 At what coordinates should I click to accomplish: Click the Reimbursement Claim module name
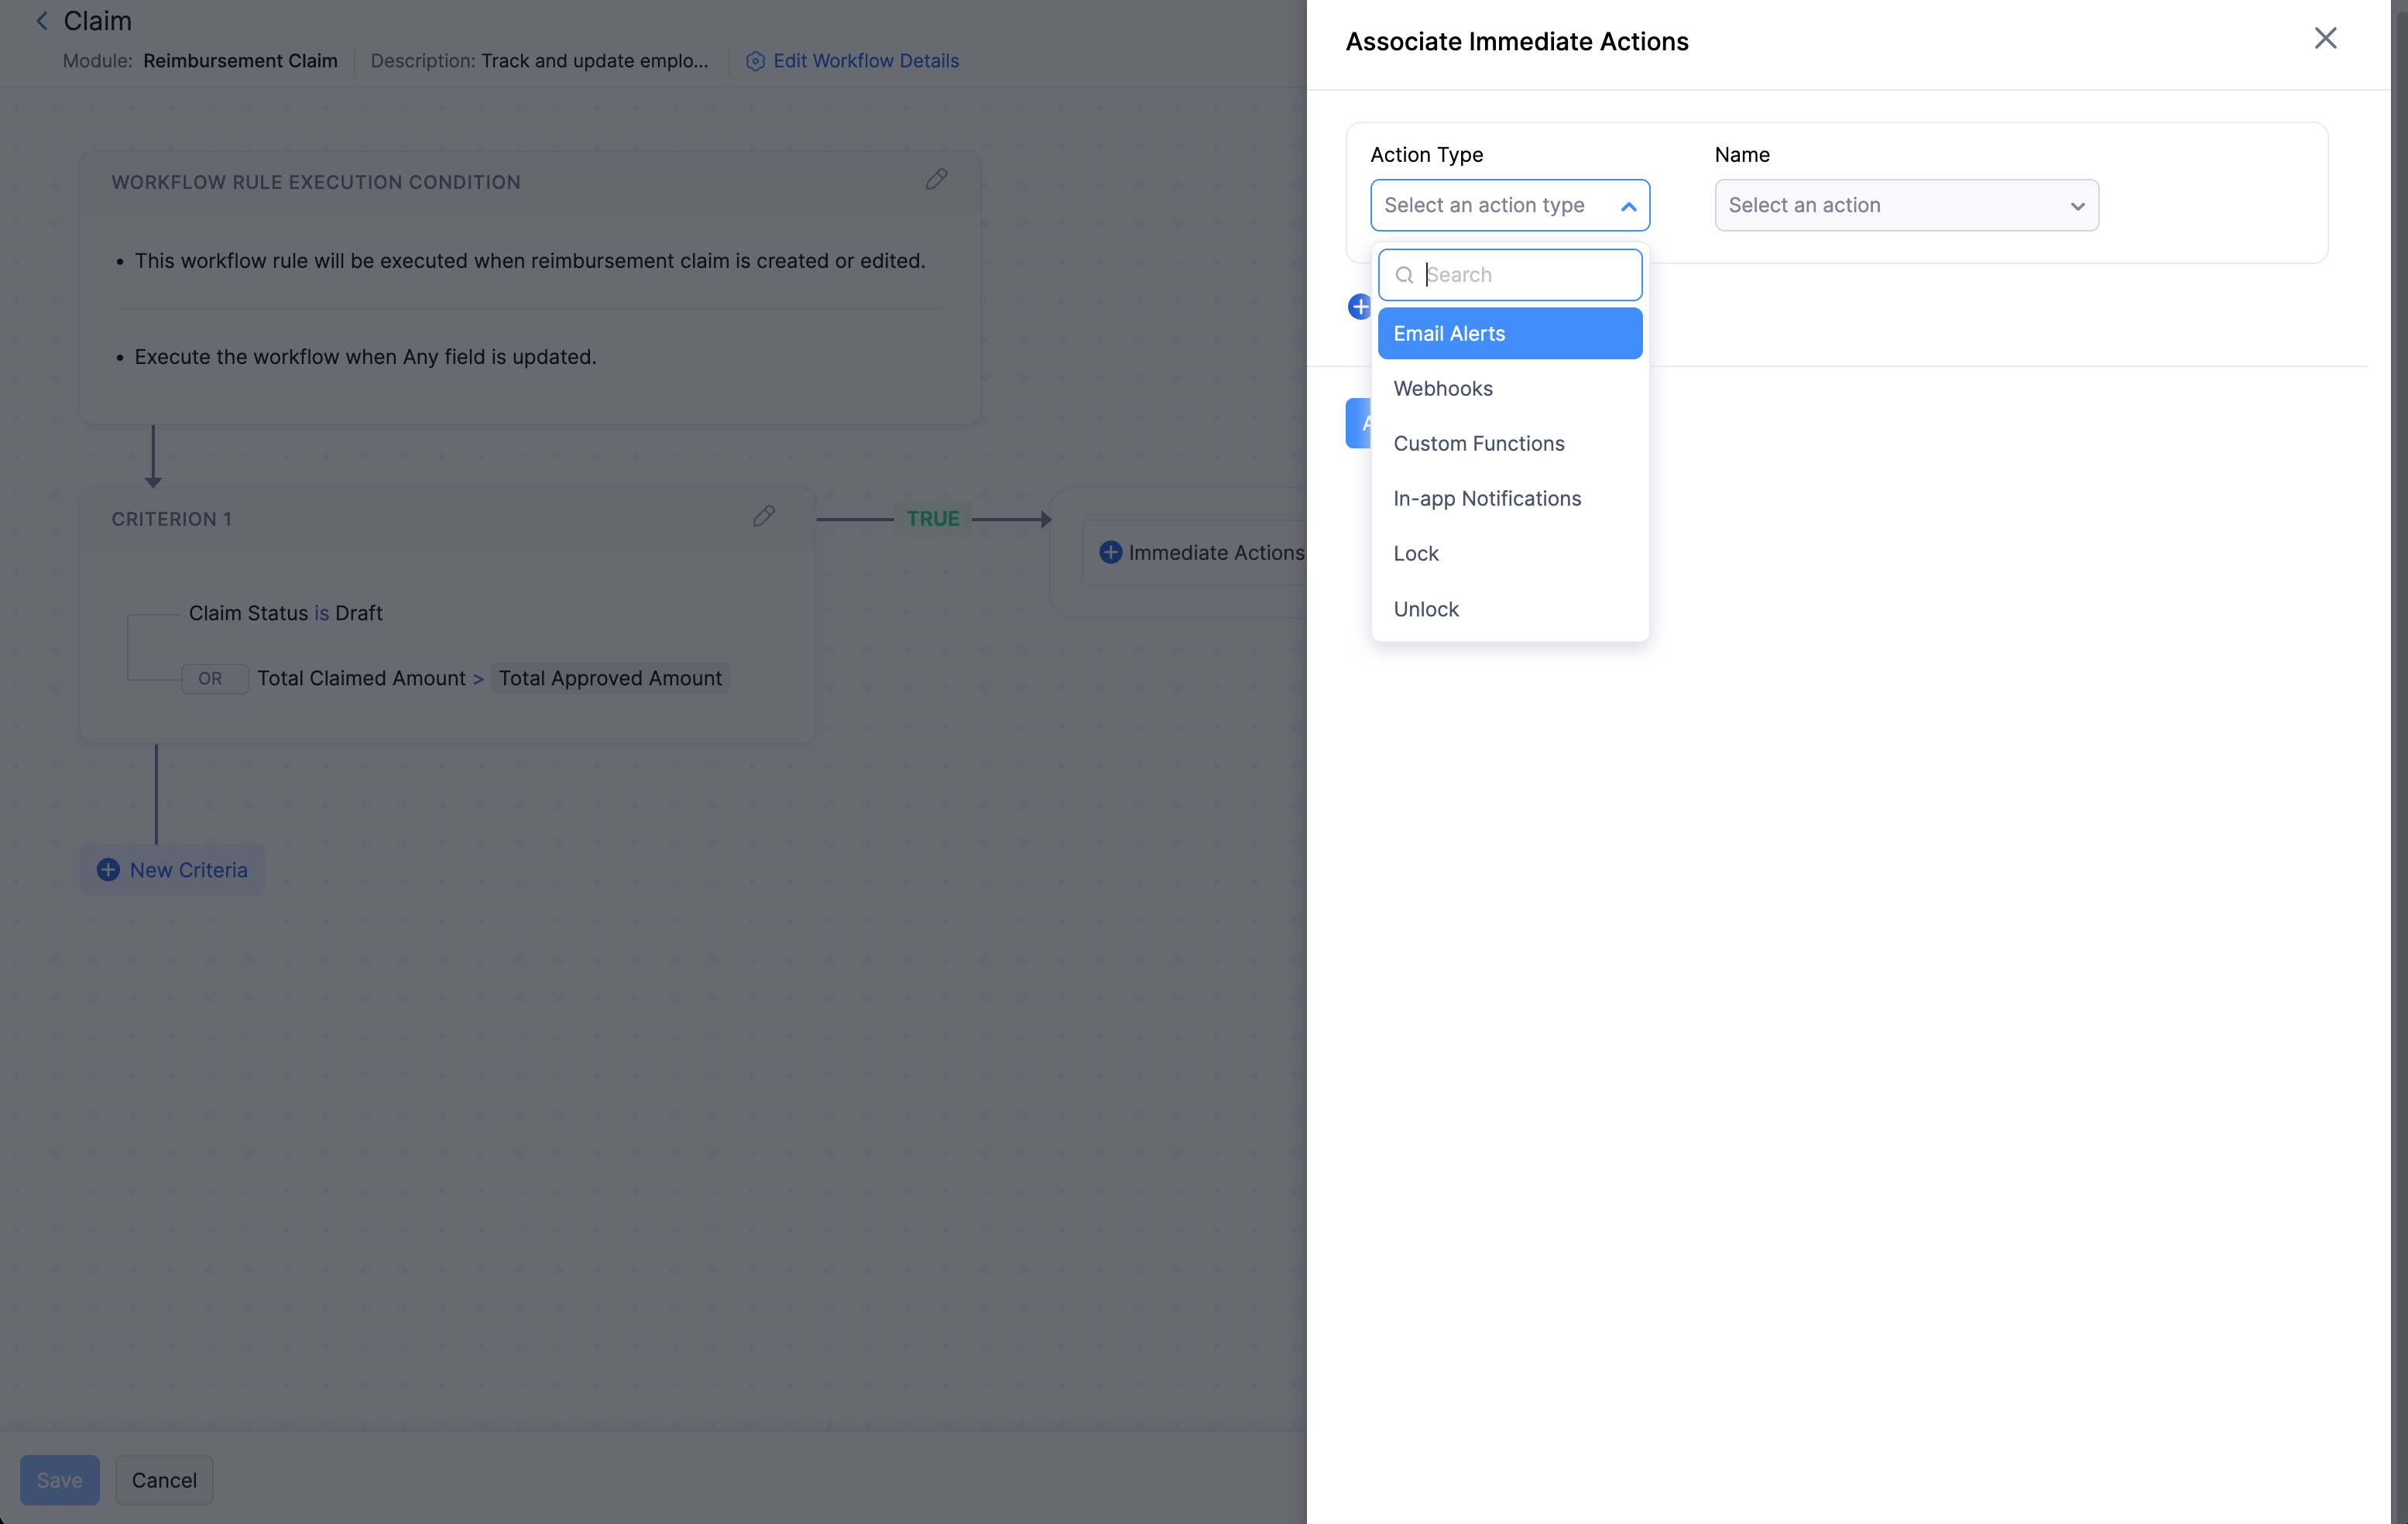pos(240,61)
